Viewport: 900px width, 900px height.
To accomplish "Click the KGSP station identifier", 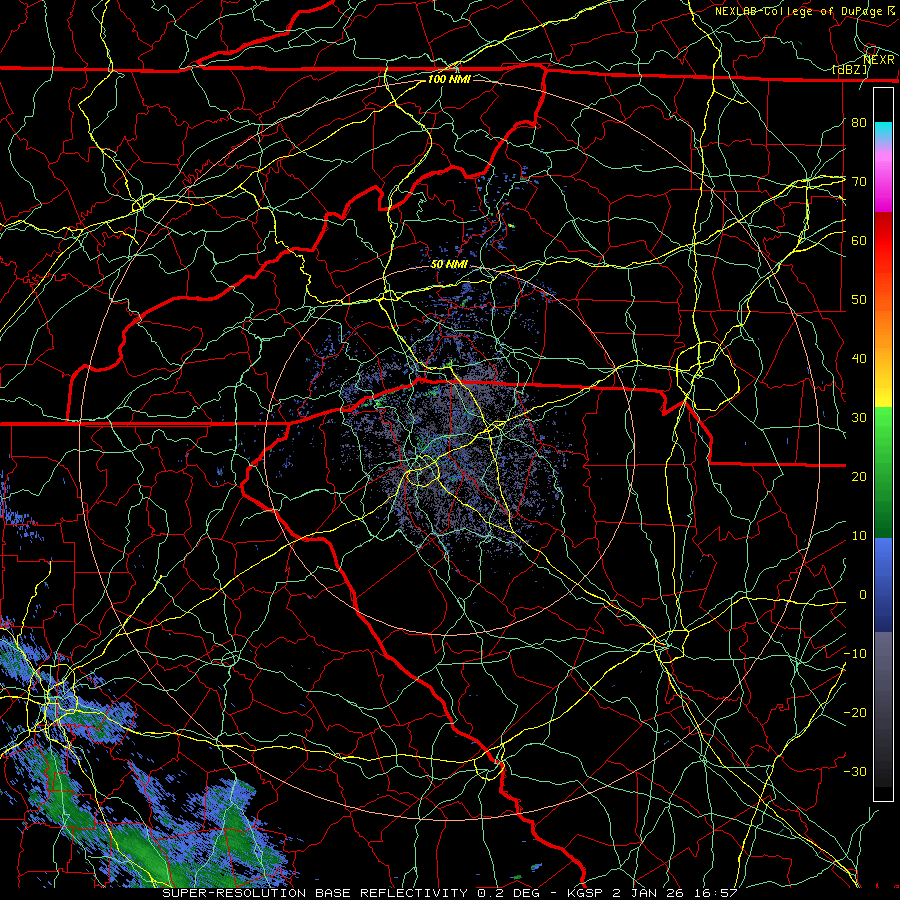I will pyautogui.click(x=585, y=893).
